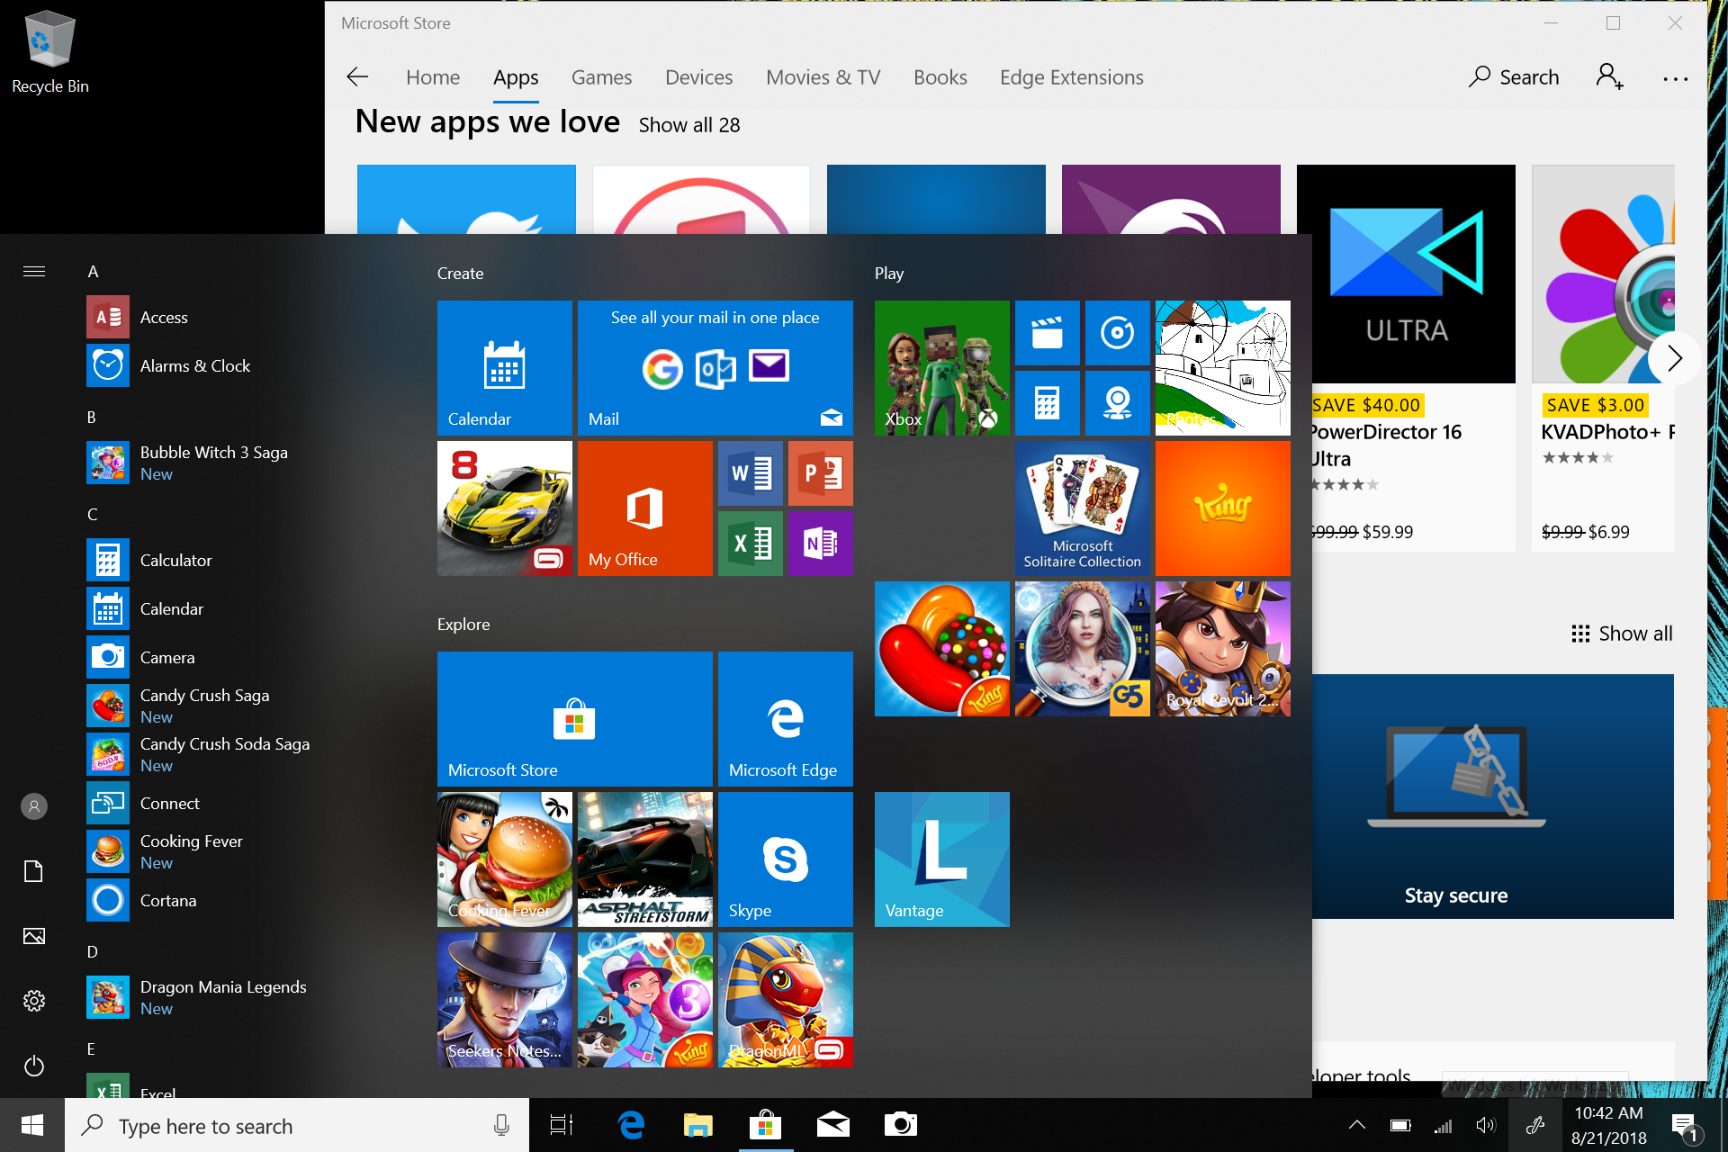This screenshot has width=1728, height=1152.
Task: Click the Search button in Microsoft Store
Action: click(1514, 77)
